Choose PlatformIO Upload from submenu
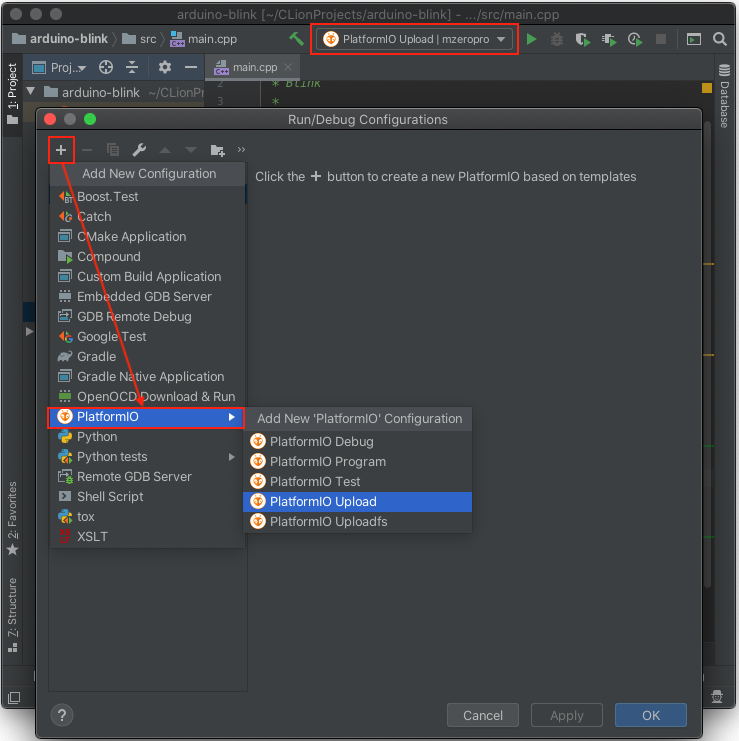The height and width of the screenshot is (741, 739). [x=357, y=502]
